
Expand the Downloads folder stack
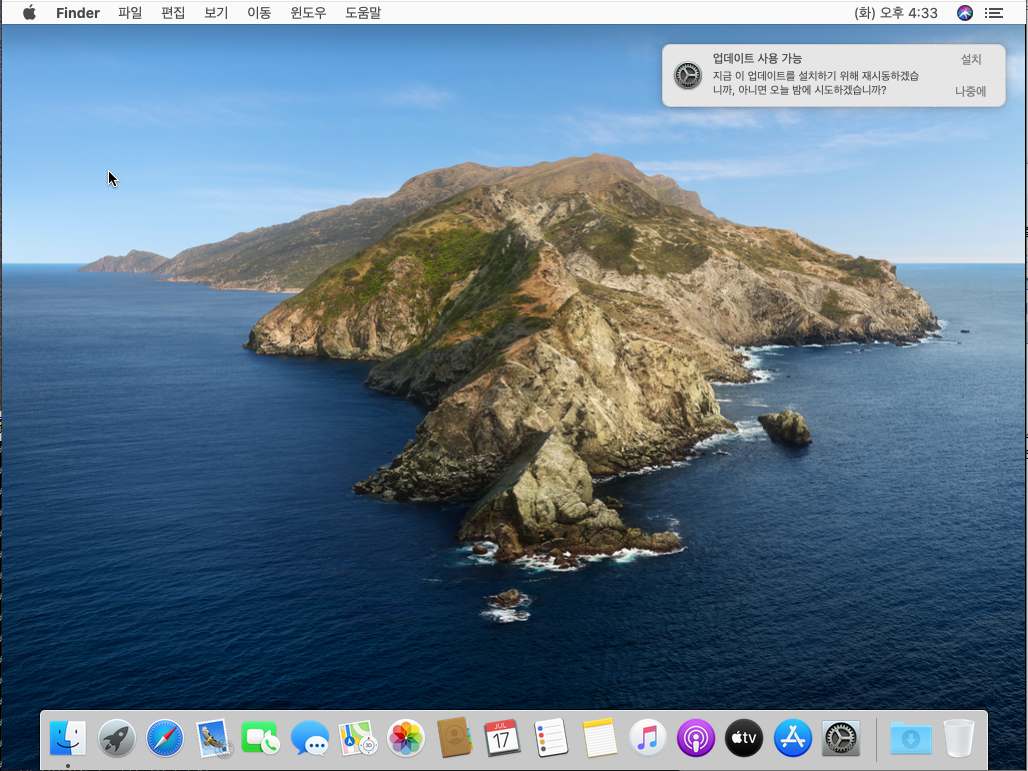[911, 739]
